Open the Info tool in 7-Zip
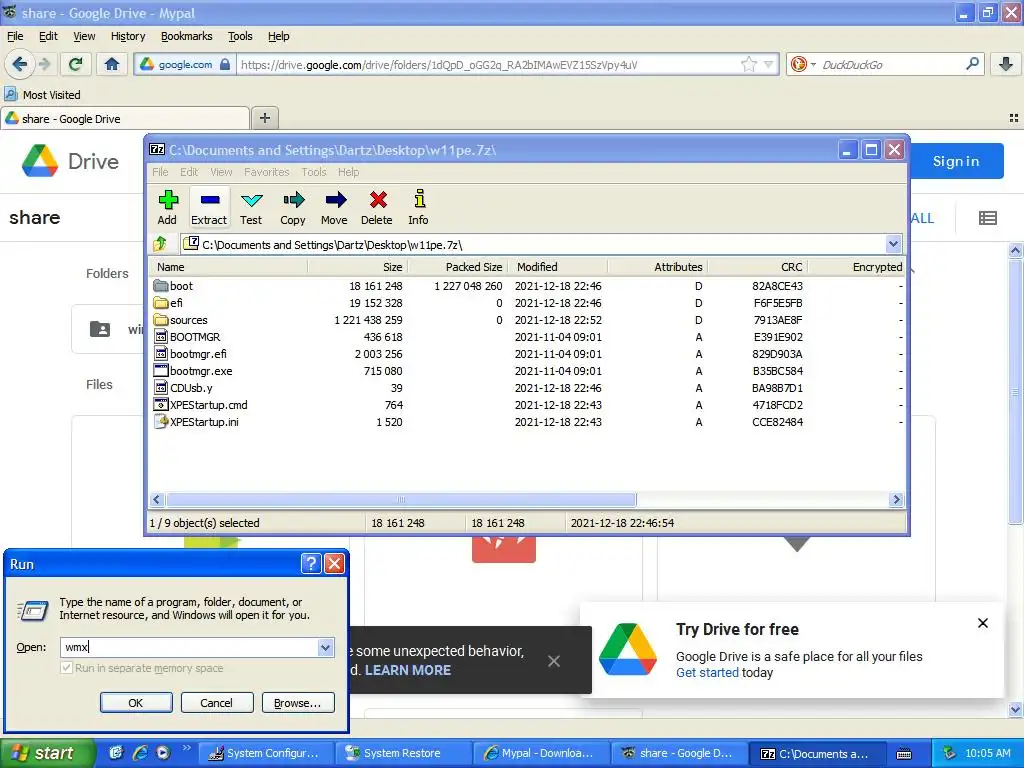Image resolution: width=1024 pixels, height=768 pixels. click(419, 208)
